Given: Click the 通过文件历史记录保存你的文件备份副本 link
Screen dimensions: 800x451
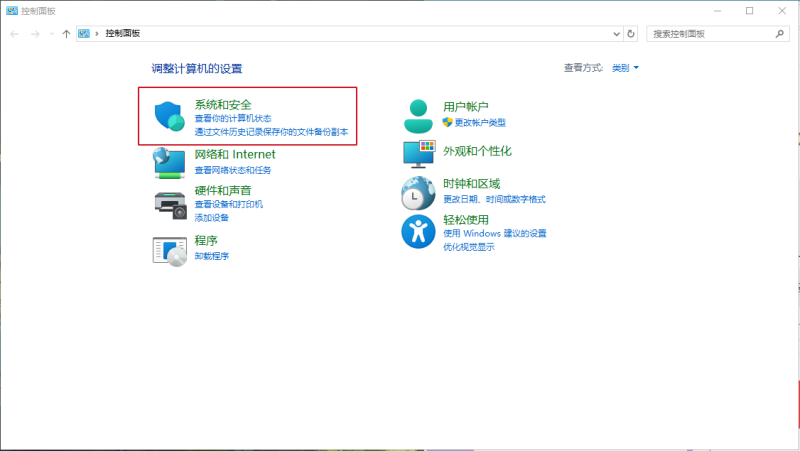Looking at the screenshot, I should pos(271,132).
